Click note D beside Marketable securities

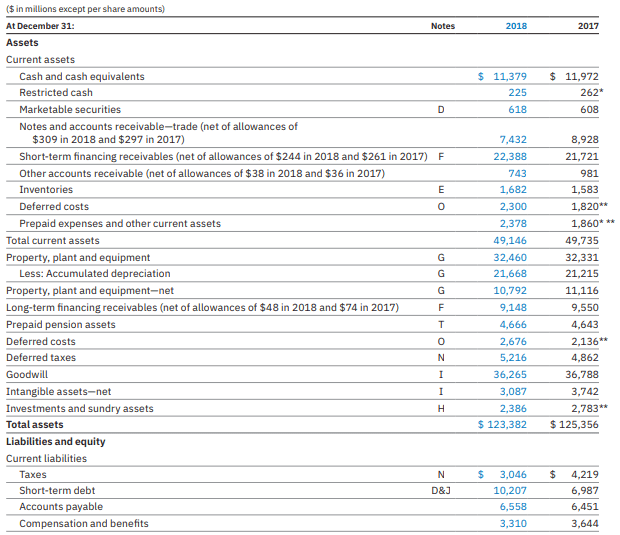click(x=441, y=110)
